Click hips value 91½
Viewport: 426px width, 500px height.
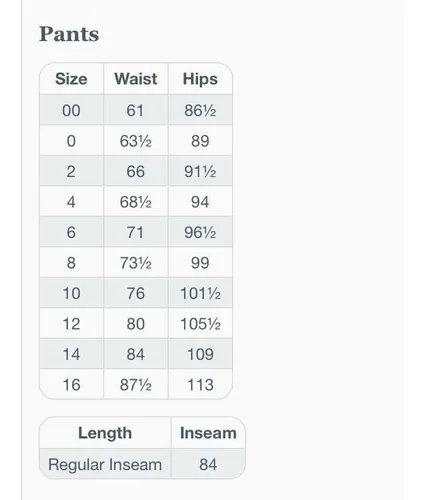[200, 171]
